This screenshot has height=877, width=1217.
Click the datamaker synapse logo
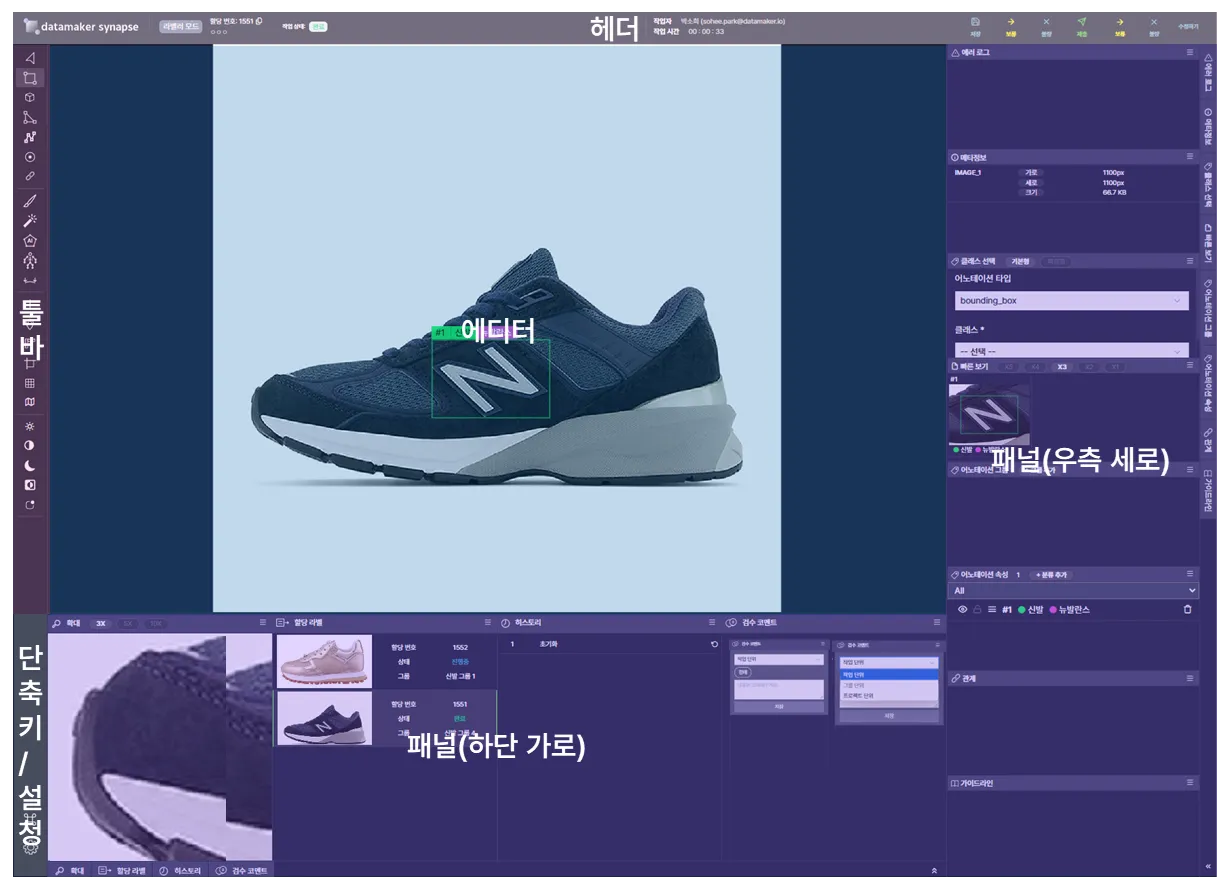pos(82,27)
